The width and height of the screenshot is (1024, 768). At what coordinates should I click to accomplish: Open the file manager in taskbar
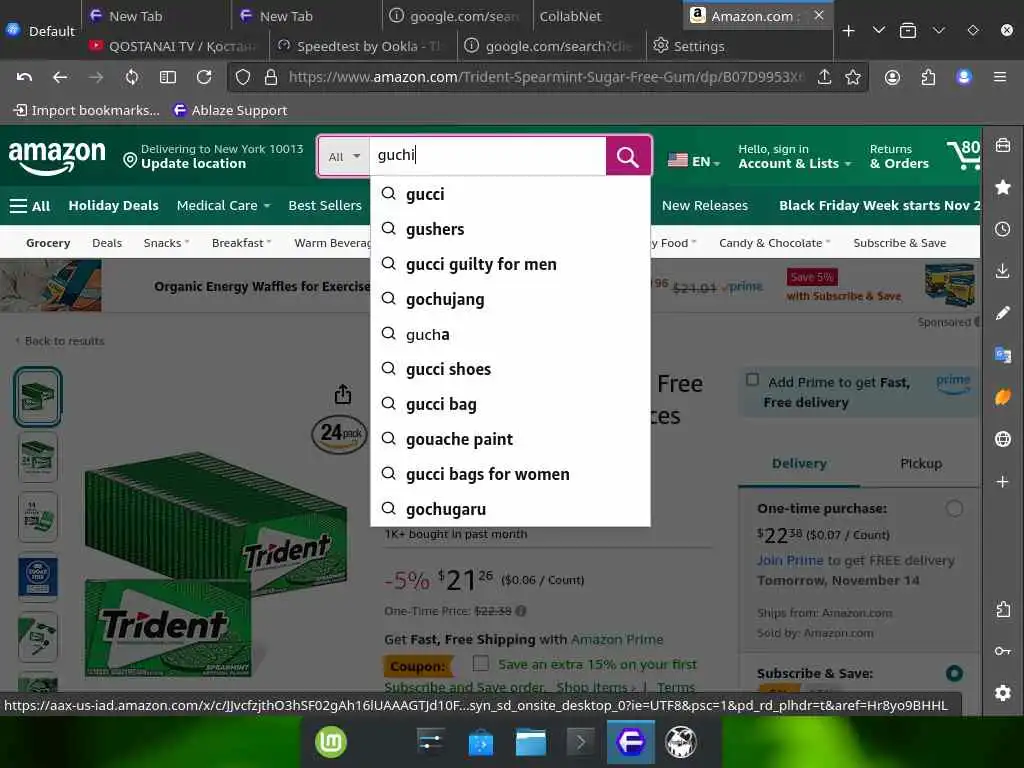[x=531, y=743]
